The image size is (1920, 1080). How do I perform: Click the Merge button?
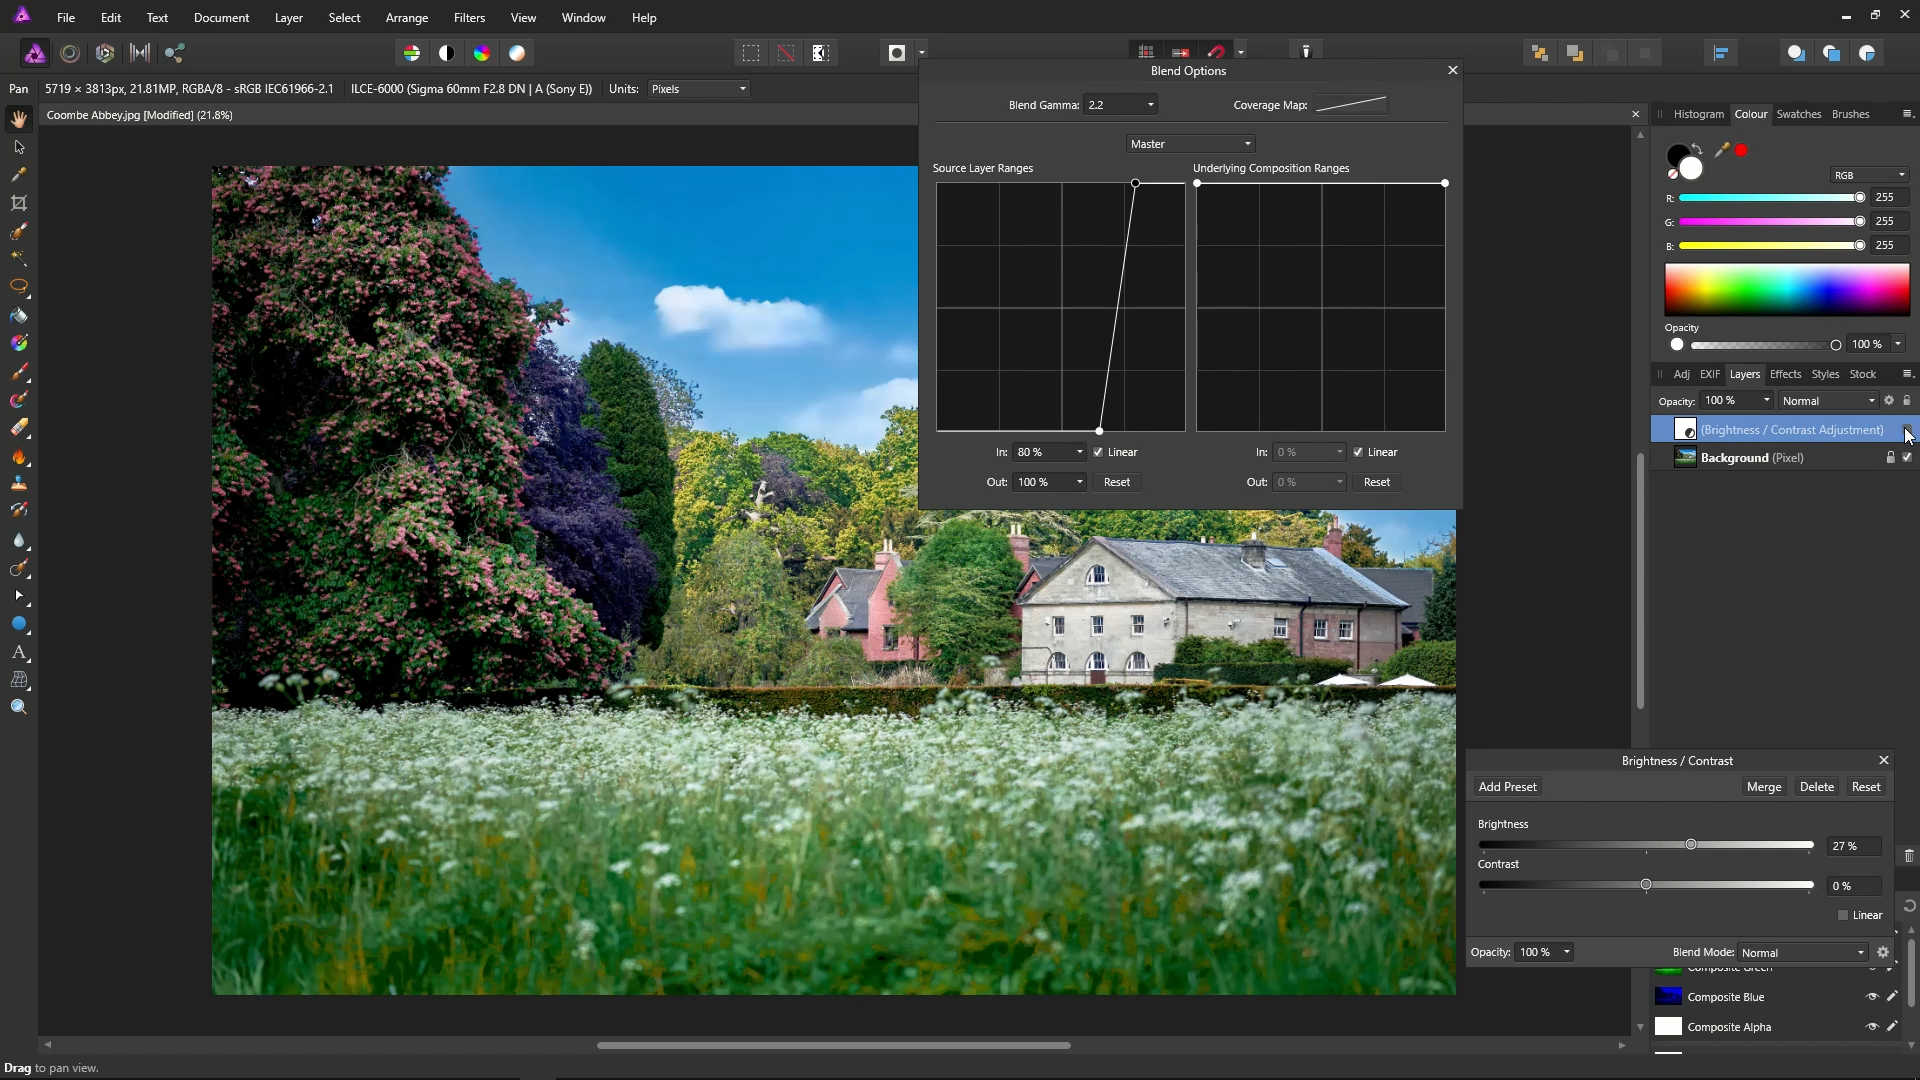point(1763,787)
